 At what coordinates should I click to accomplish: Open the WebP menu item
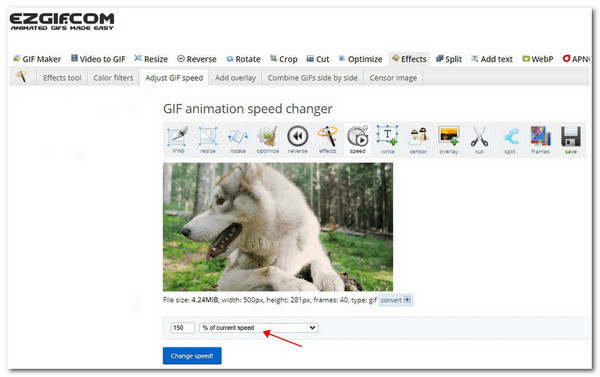[x=538, y=59]
